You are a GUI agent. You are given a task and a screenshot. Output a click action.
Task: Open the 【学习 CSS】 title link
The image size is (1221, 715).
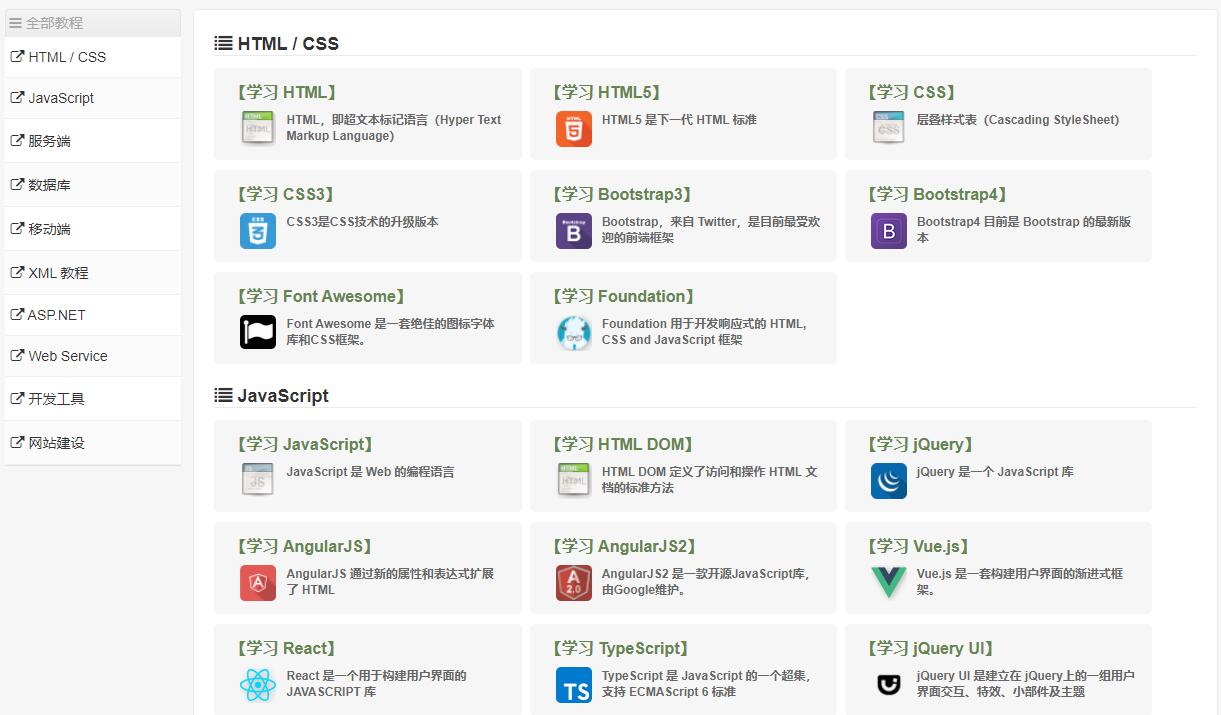tap(911, 92)
